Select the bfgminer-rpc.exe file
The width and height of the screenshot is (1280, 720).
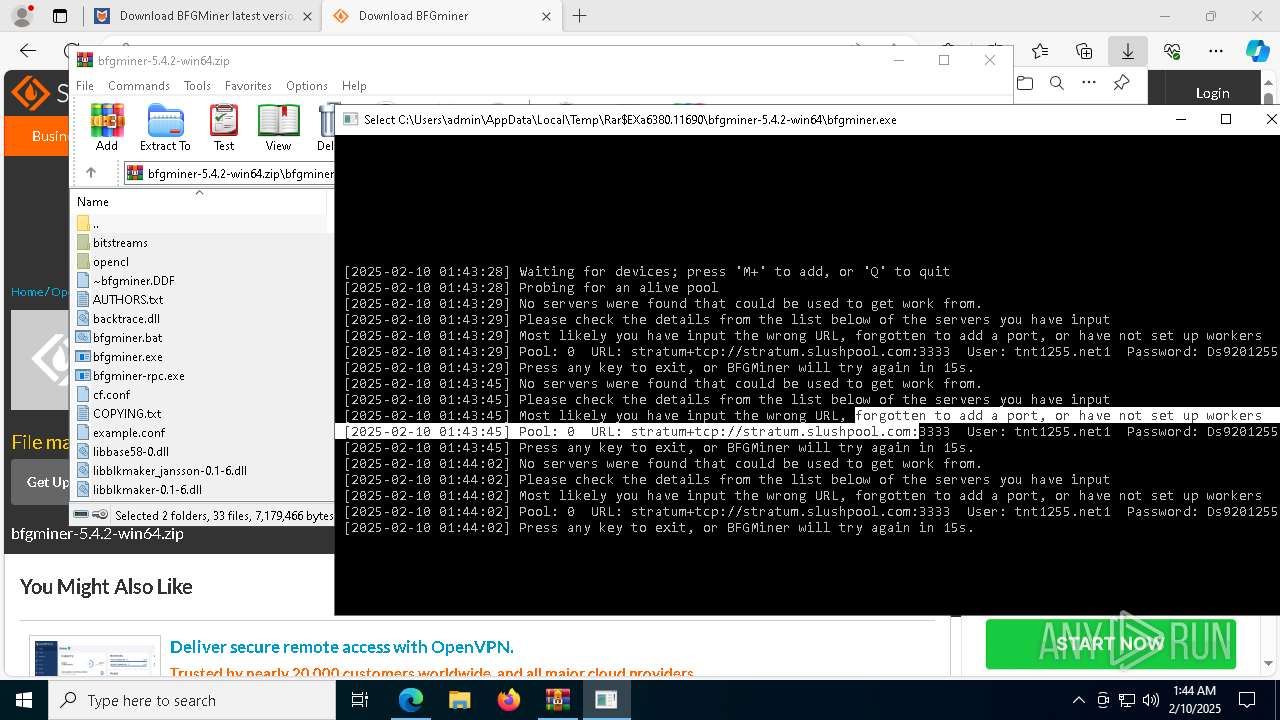pos(138,376)
